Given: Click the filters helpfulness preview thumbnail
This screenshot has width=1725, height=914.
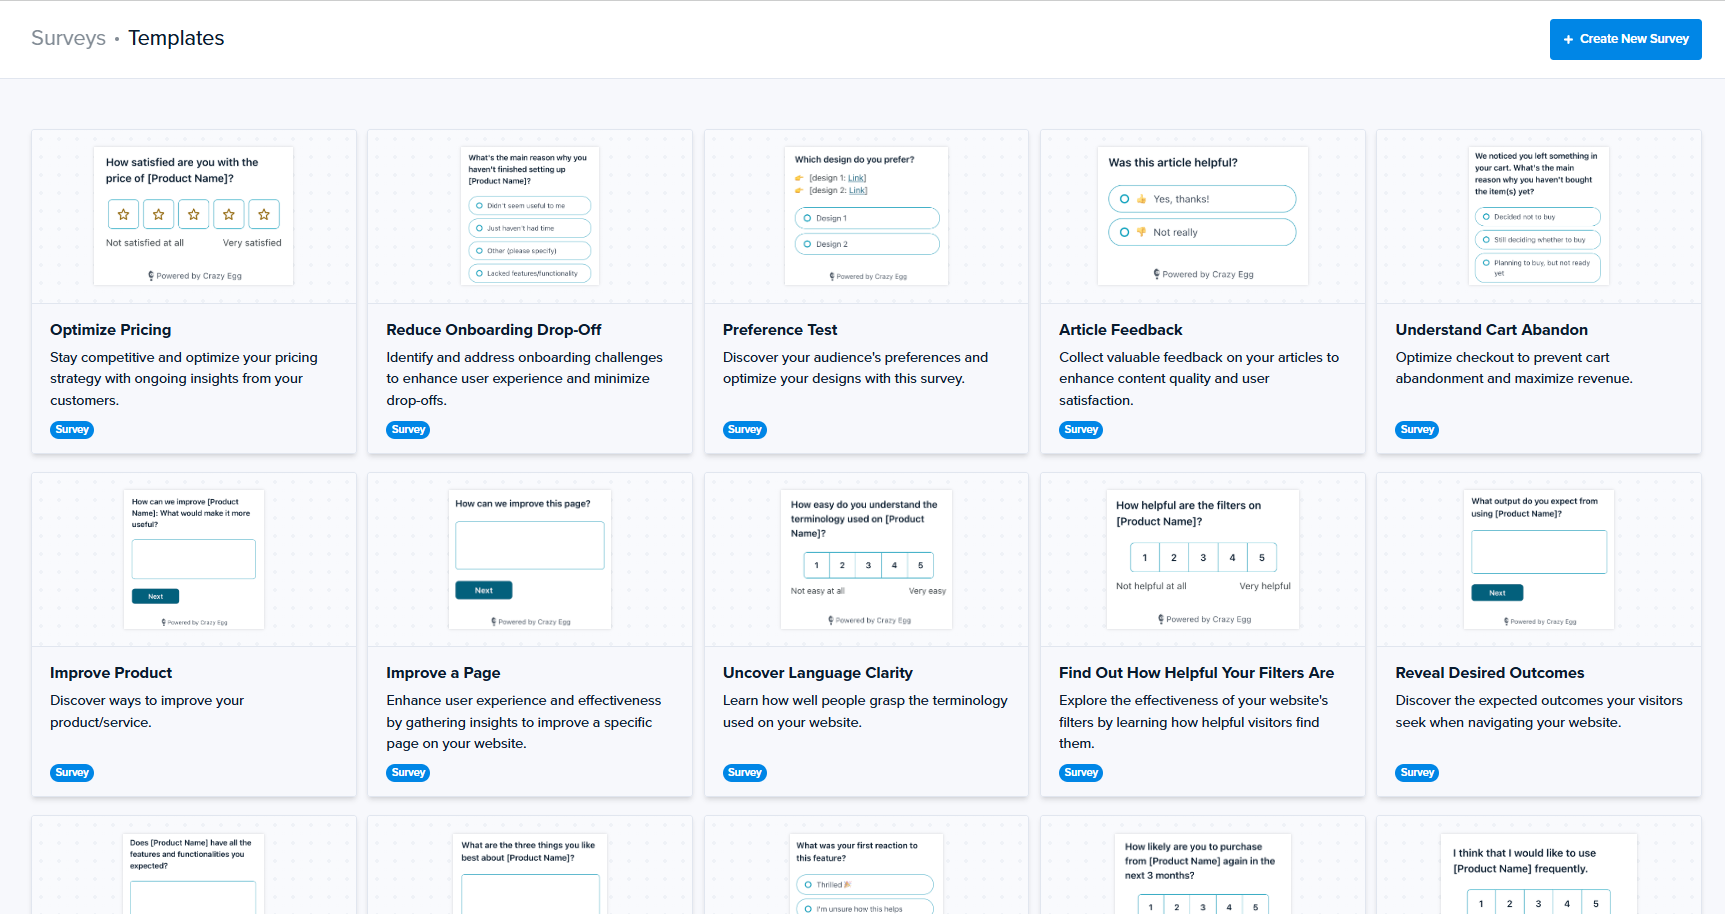Looking at the screenshot, I should (x=1203, y=559).
